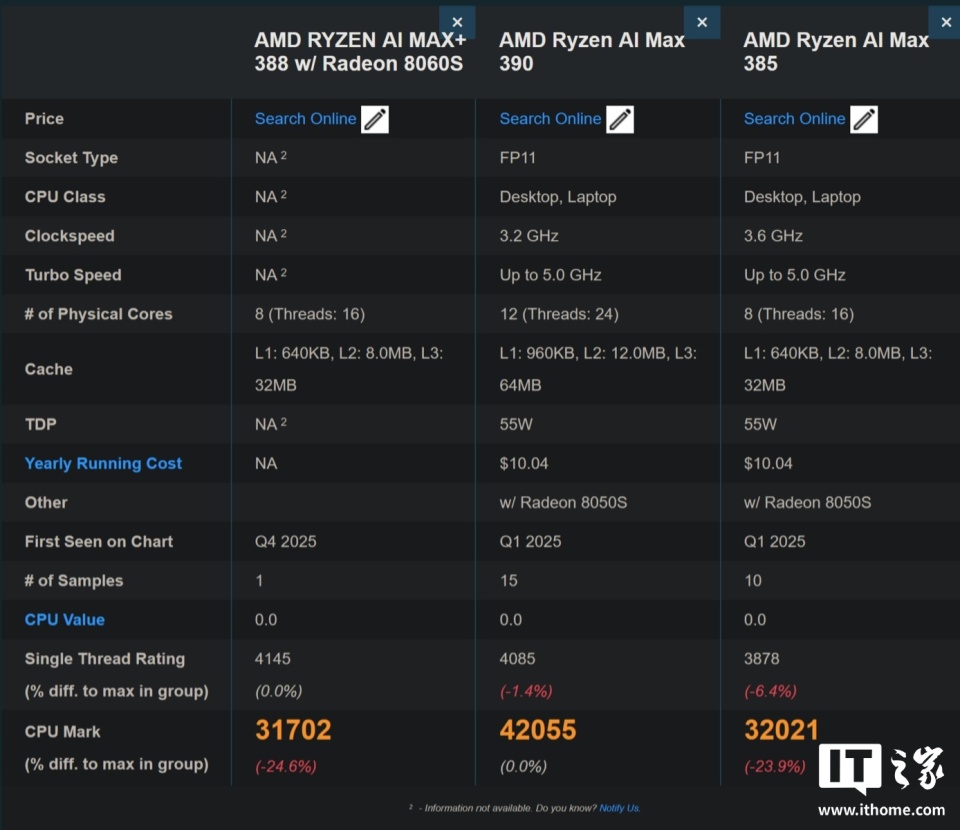Click the Notify Us footnote link
Viewport: 960px width, 830px height.
[619, 808]
